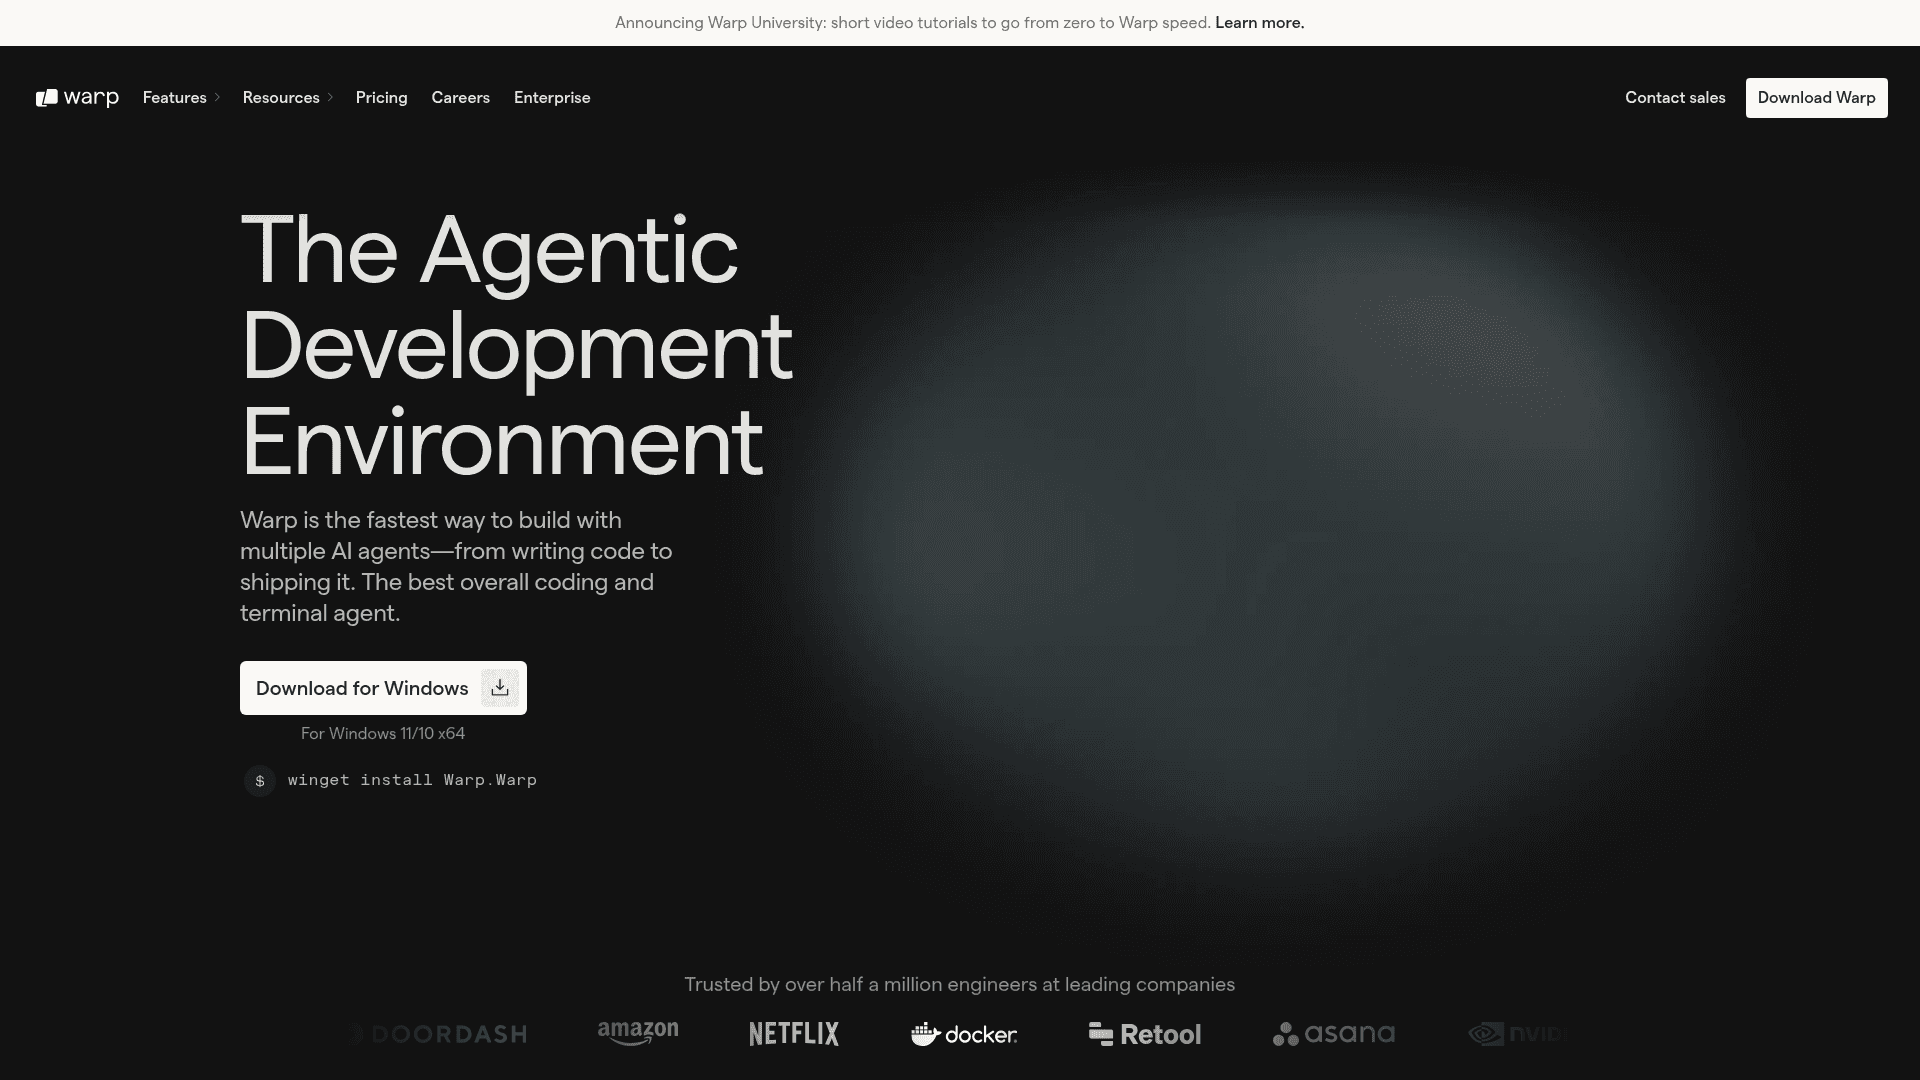Expand the Features menu chevron
The width and height of the screenshot is (1920, 1080).
coord(217,98)
